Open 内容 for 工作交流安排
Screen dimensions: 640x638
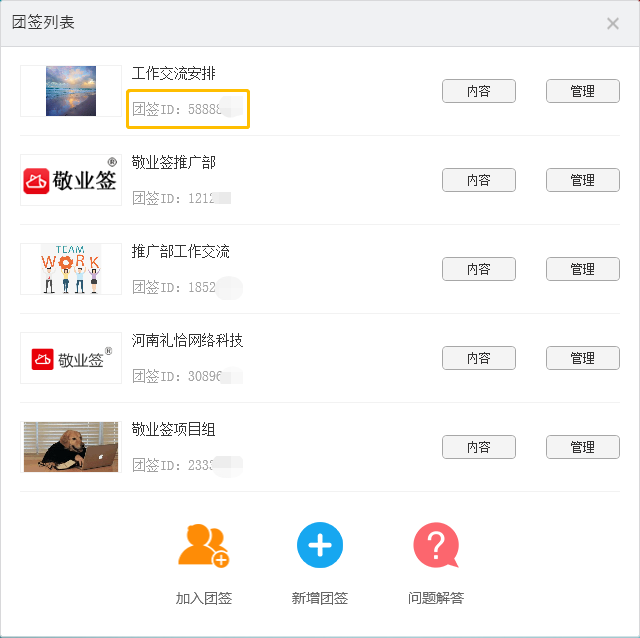click(479, 91)
